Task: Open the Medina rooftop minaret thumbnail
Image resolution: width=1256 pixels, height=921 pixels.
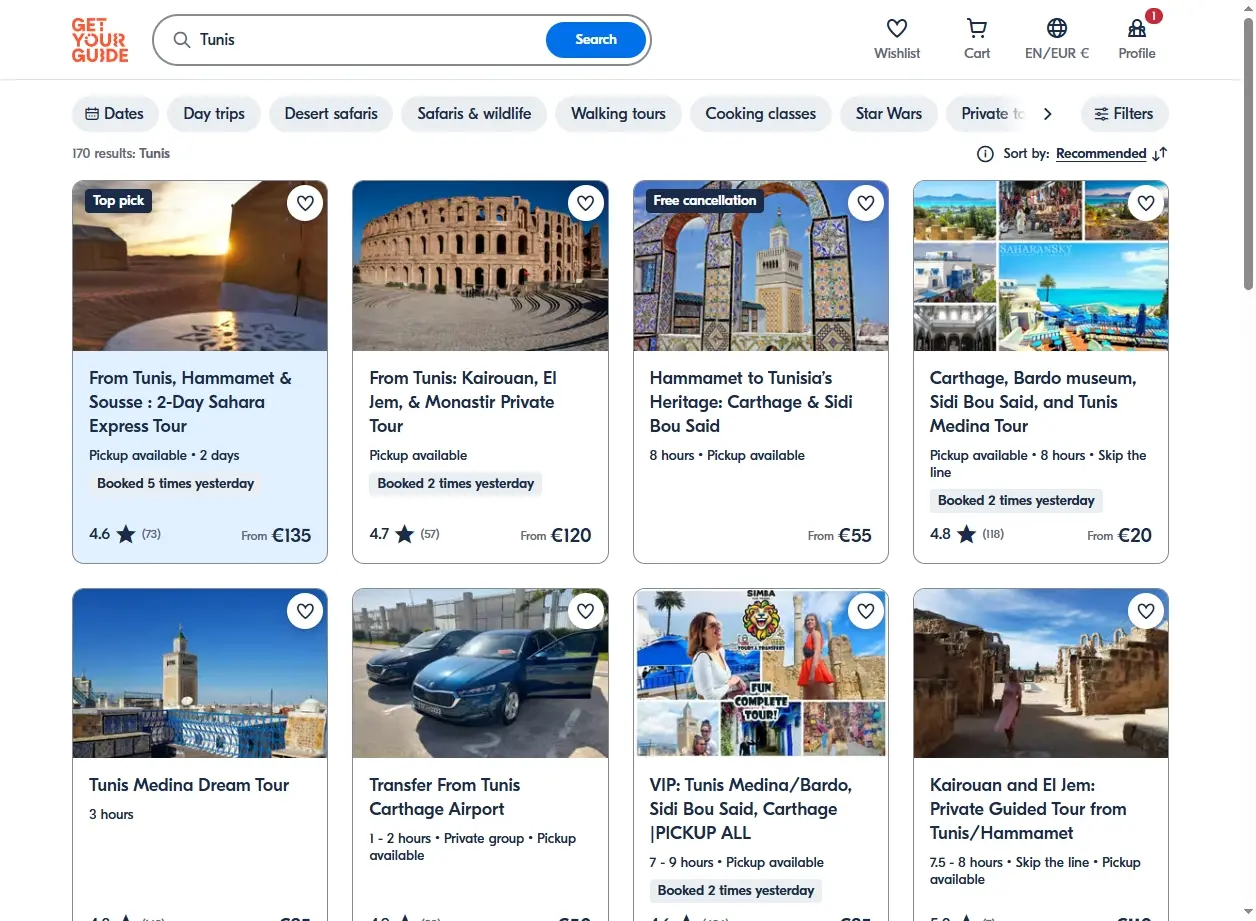Action: coord(200,673)
